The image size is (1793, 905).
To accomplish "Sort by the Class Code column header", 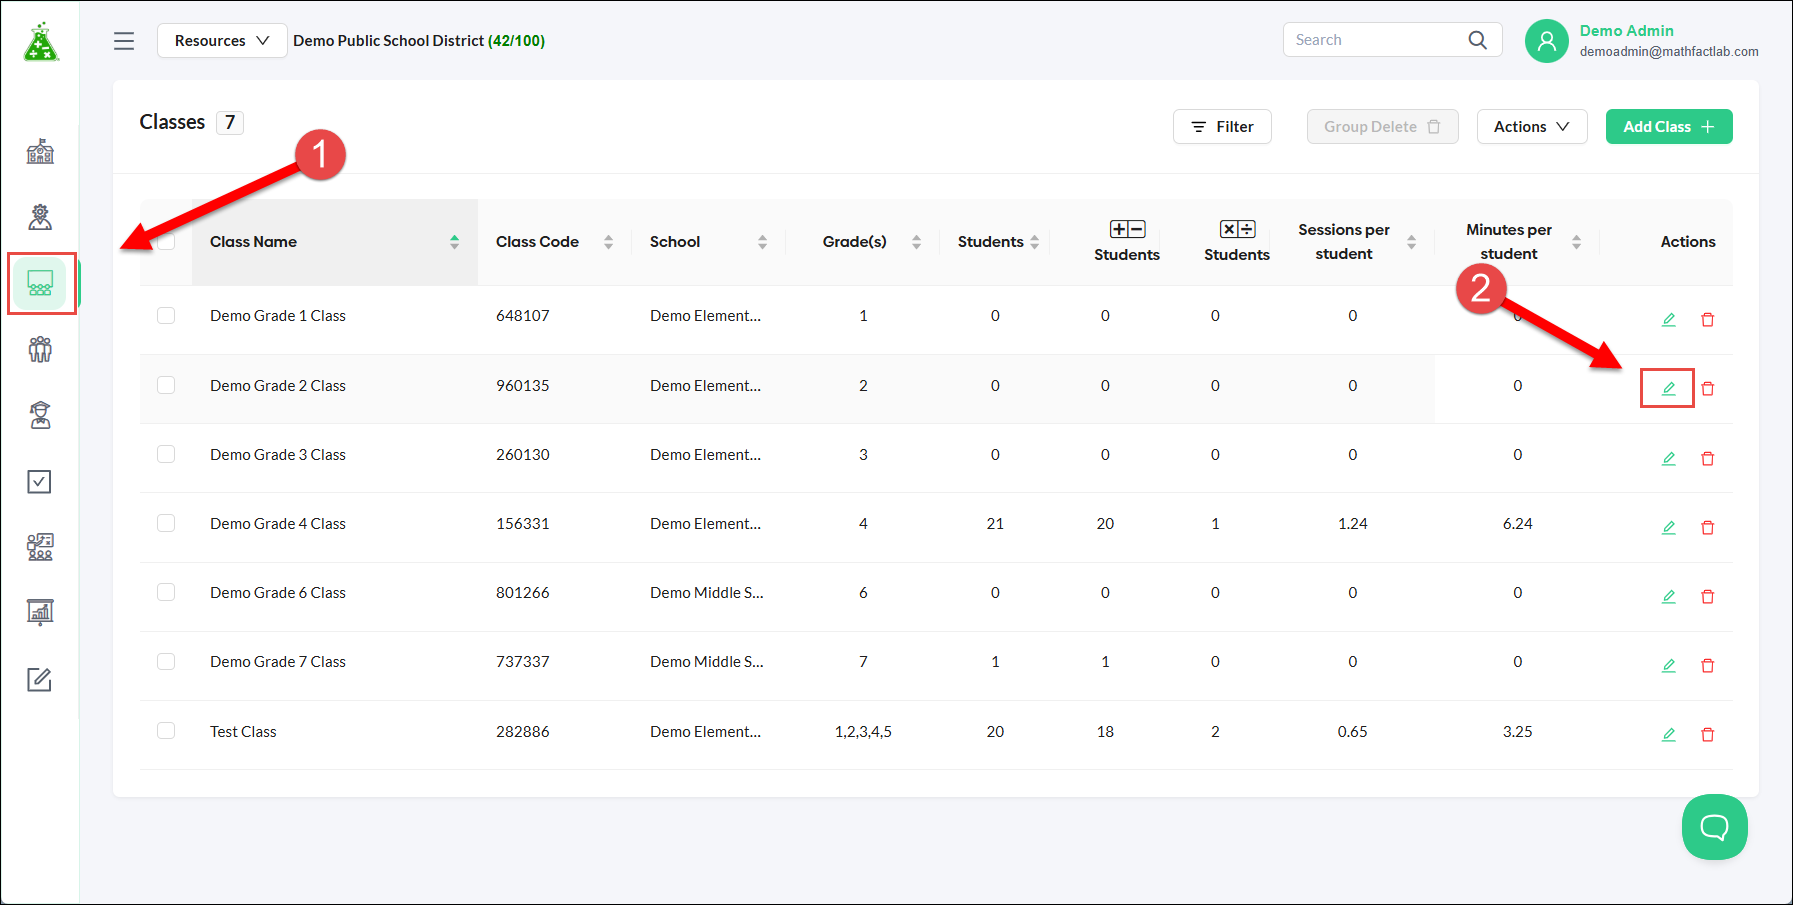I will click(x=538, y=242).
